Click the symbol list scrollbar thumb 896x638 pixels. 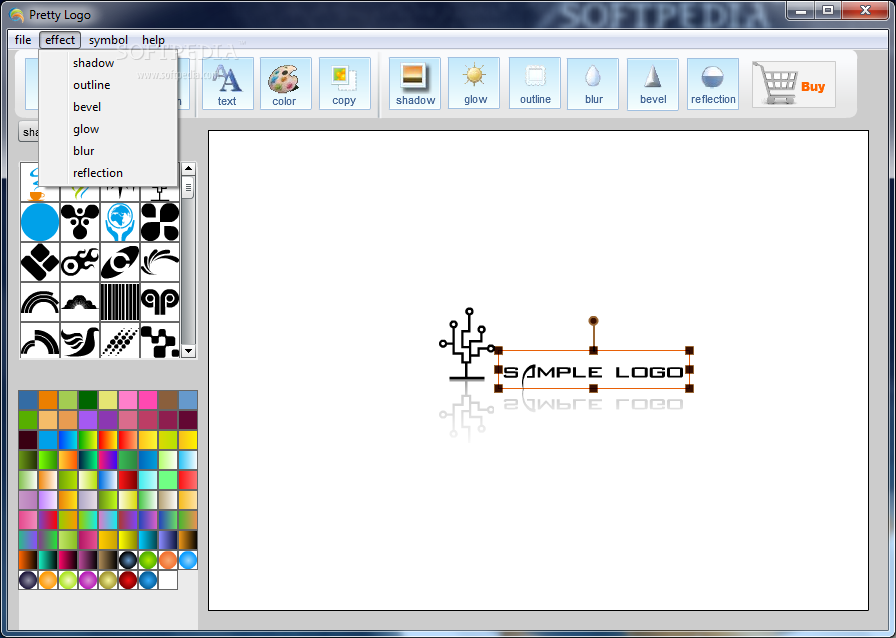click(x=189, y=187)
